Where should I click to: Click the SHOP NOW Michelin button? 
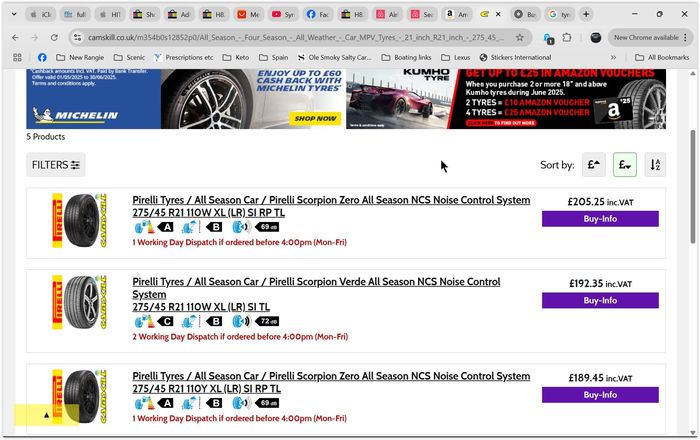[315, 118]
